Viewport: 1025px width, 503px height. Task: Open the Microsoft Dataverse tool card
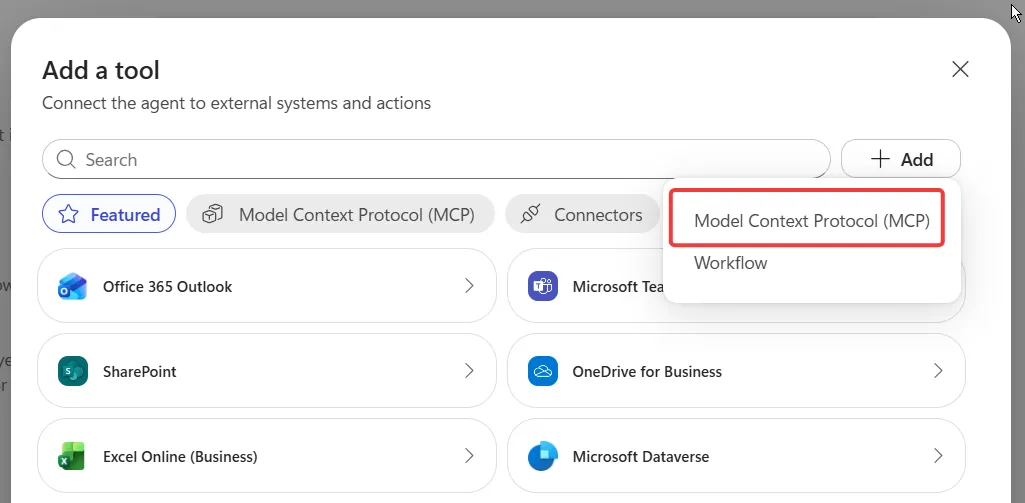coord(736,456)
